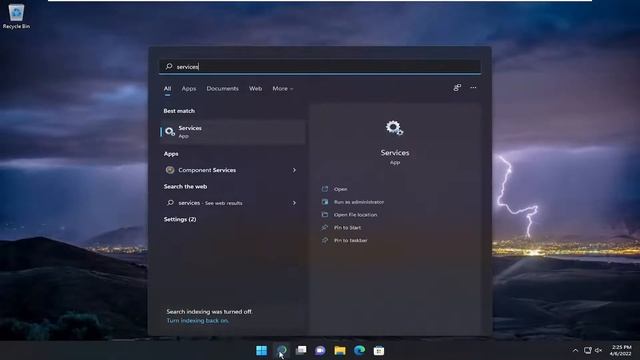Click the taskbar Search icon
Image resolution: width=640 pixels, height=360 pixels.
pyautogui.click(x=281, y=351)
